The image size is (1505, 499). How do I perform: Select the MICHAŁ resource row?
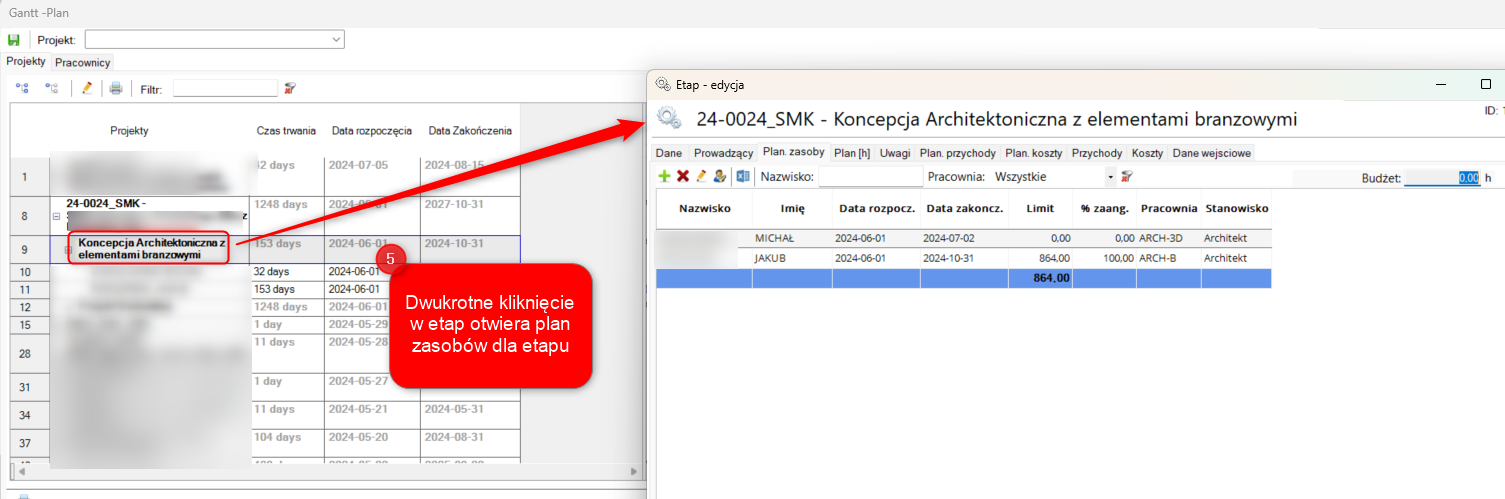(964, 239)
